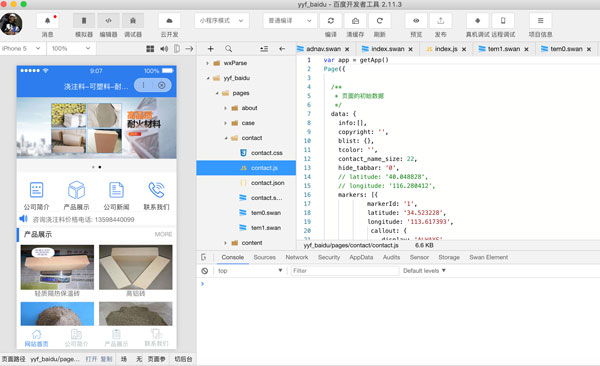Switch to the index.js tab
The width and height of the screenshot is (600, 366).
point(446,49)
